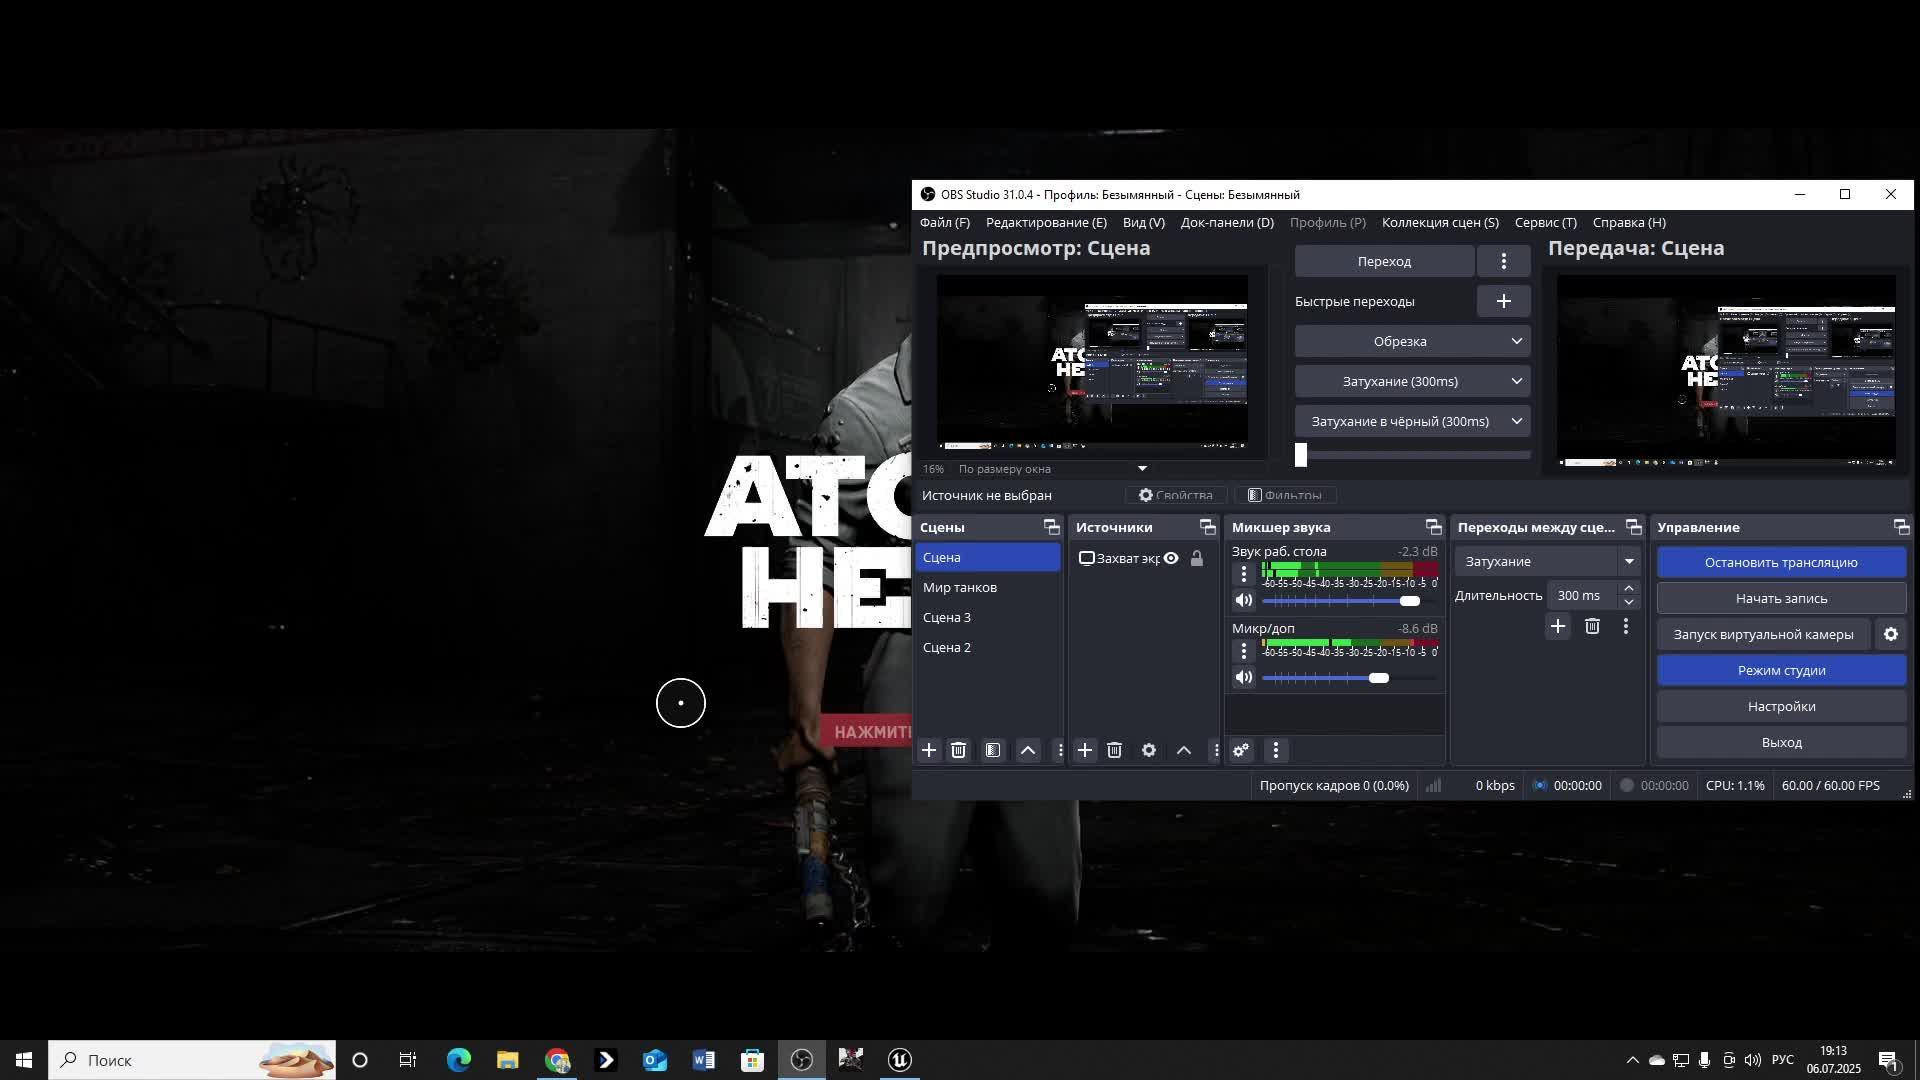Image resolution: width=1920 pixels, height=1080 pixels.
Task: Open audio mixer menu dots icon
Action: point(1275,750)
